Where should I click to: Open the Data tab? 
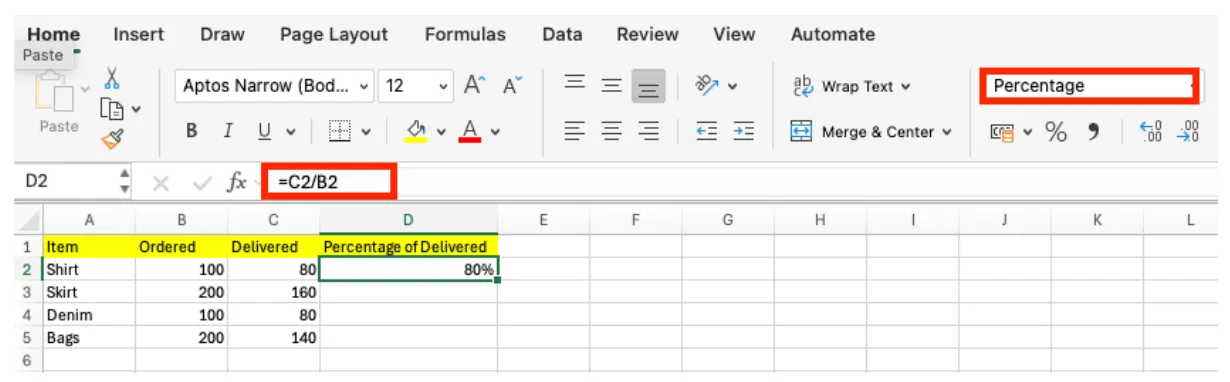pyautogui.click(x=562, y=34)
